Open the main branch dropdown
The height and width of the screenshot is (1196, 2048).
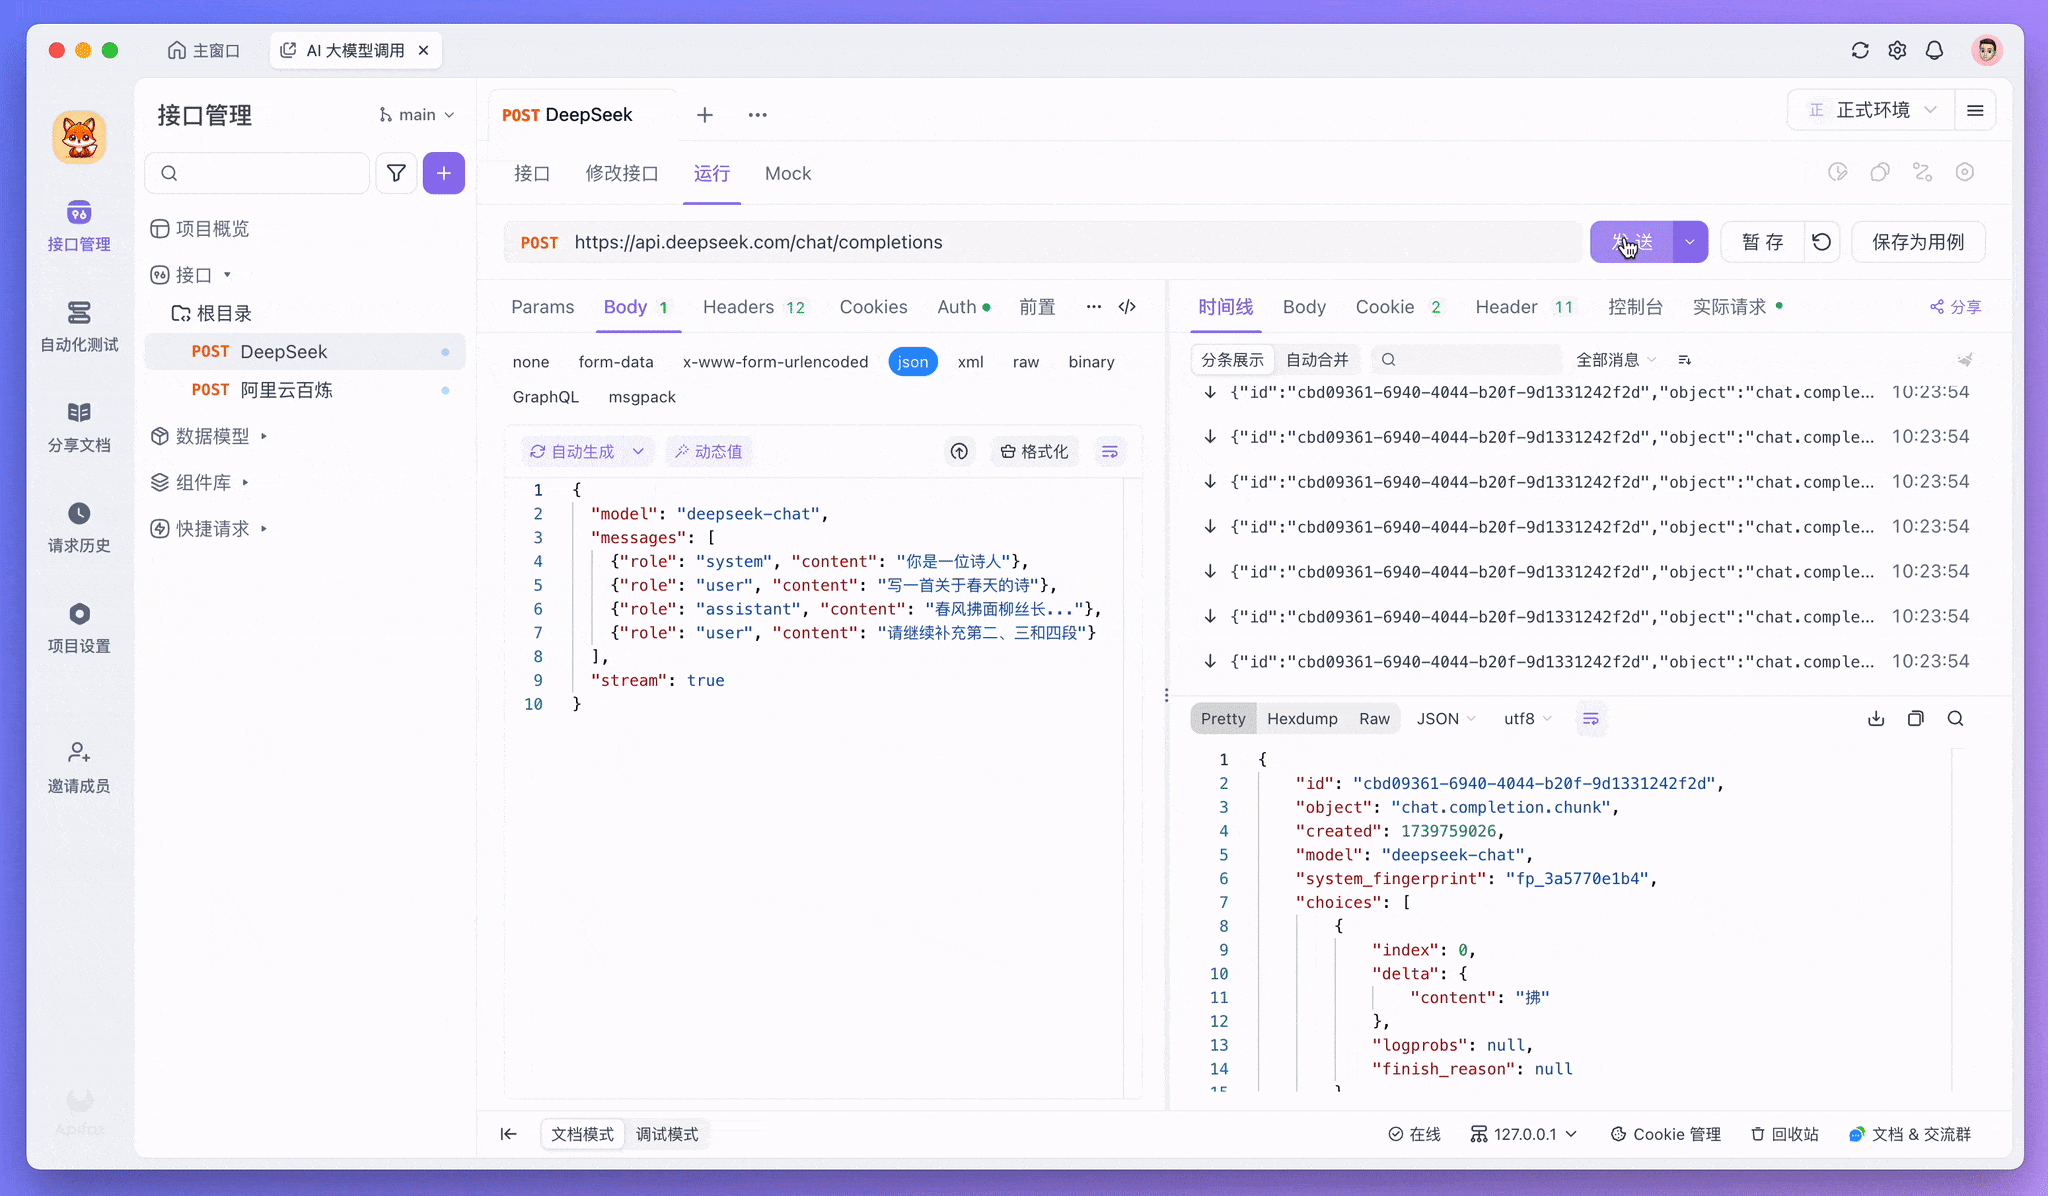coord(416,114)
